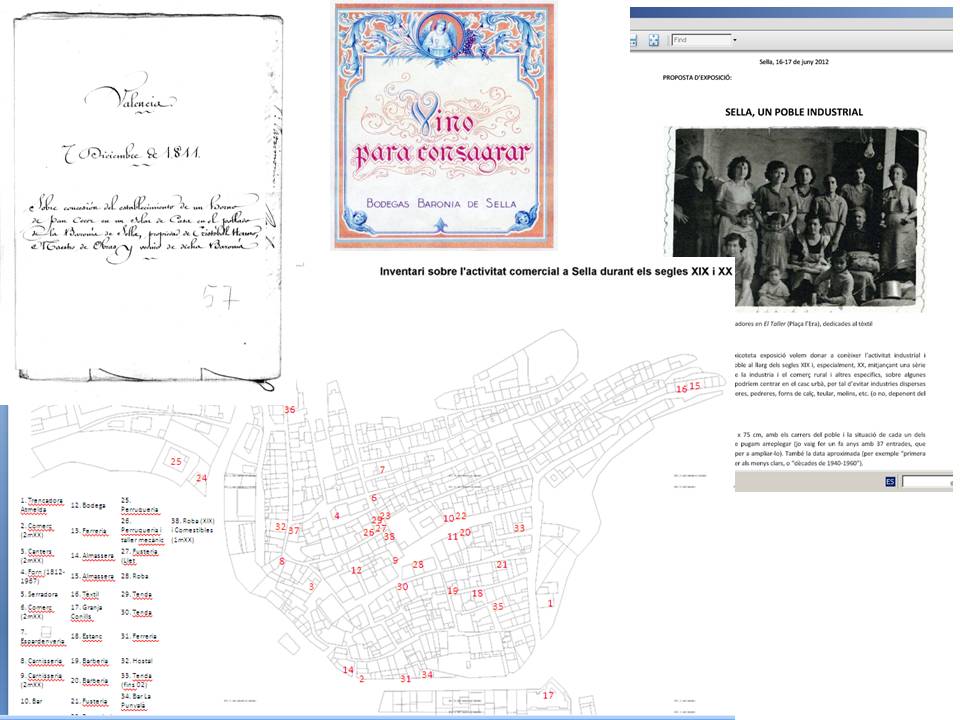The height and width of the screenshot is (720, 960).
Task: Click map marker number 1 on map
Action: pos(550,603)
